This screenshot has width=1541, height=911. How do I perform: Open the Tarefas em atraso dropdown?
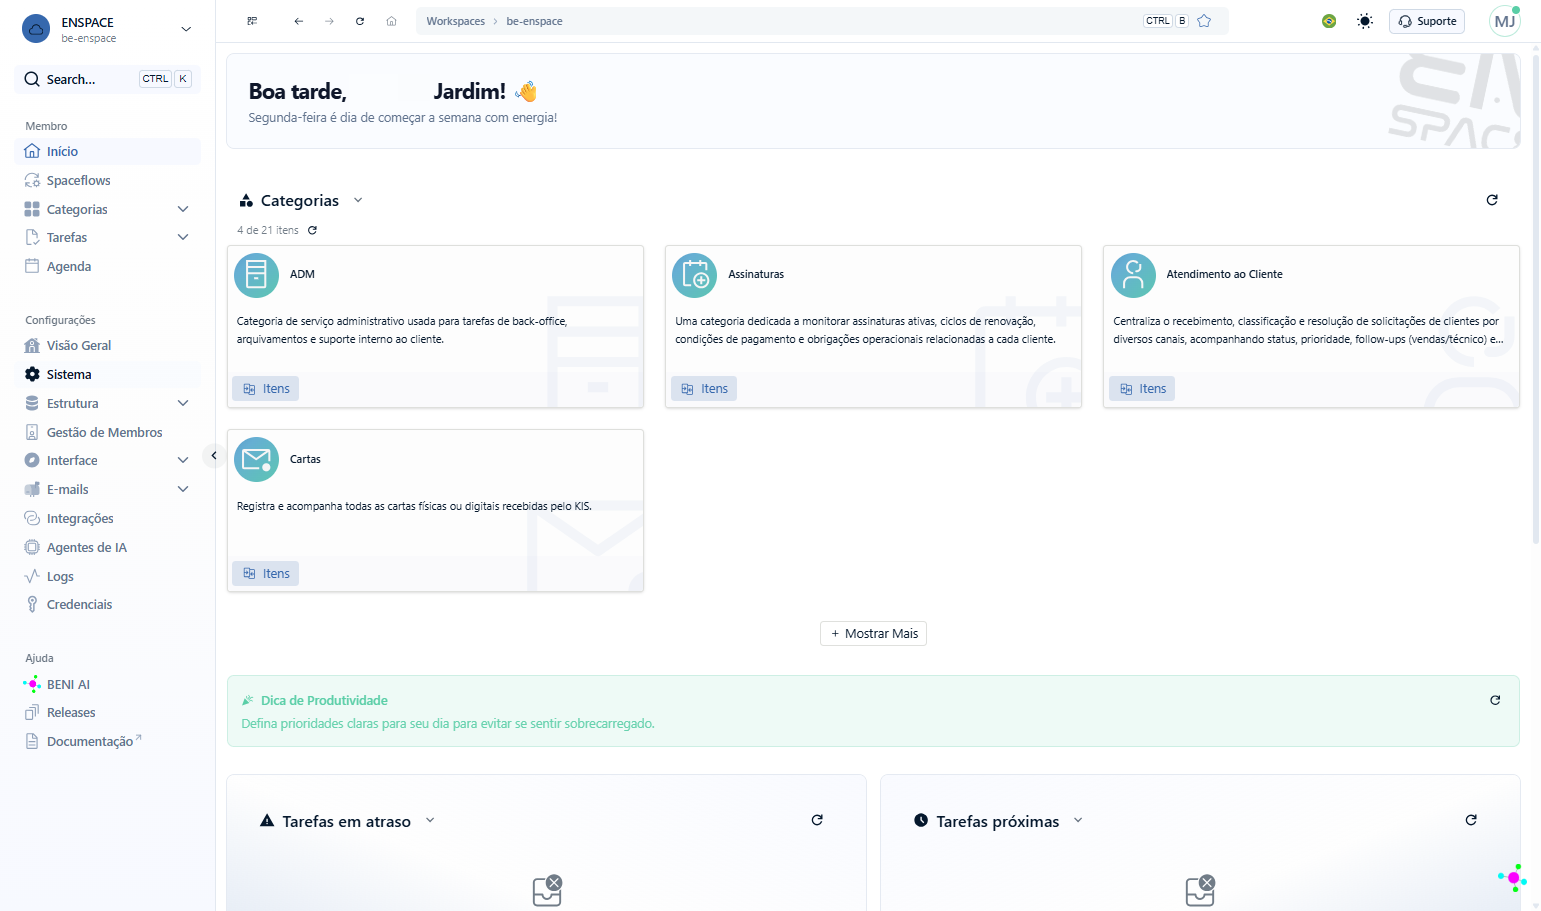430,820
